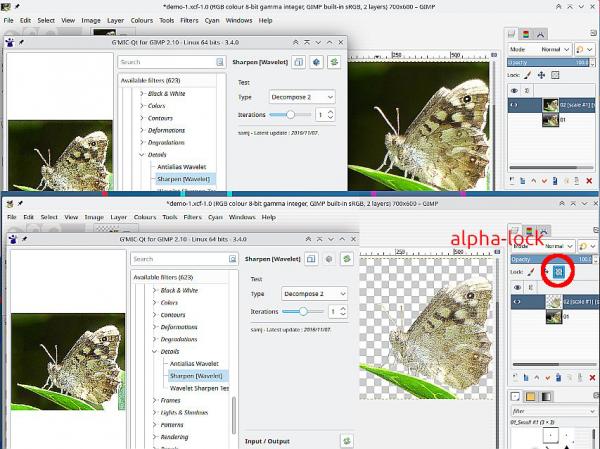Click the blue gem icon in upper G'MIC dialog

[316, 62]
